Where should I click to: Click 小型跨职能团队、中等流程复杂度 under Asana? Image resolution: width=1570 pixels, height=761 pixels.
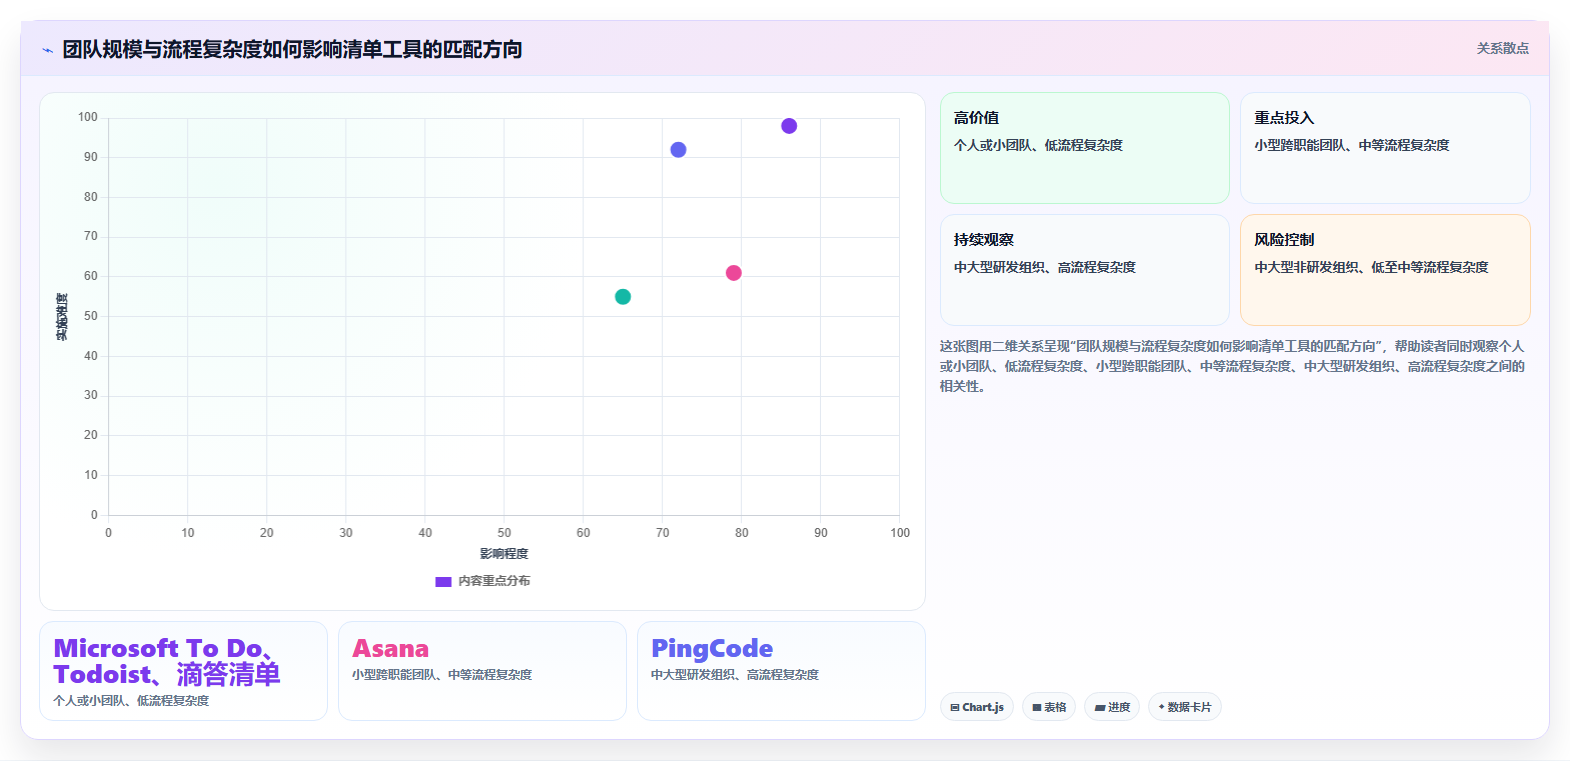click(x=442, y=675)
